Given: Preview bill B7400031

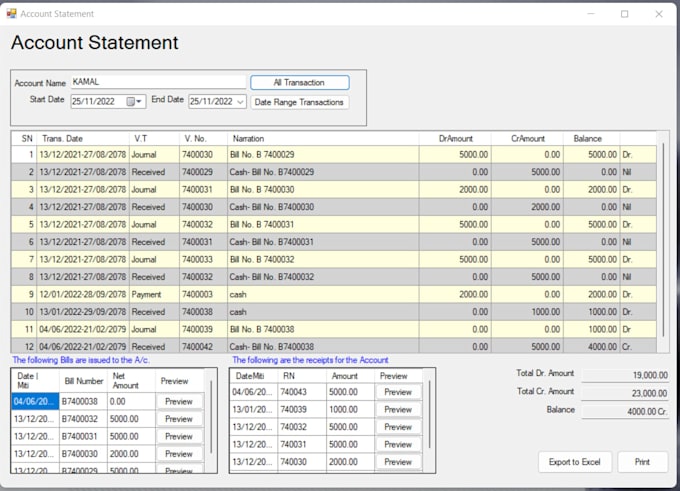Looking at the screenshot, I should tap(179, 436).
